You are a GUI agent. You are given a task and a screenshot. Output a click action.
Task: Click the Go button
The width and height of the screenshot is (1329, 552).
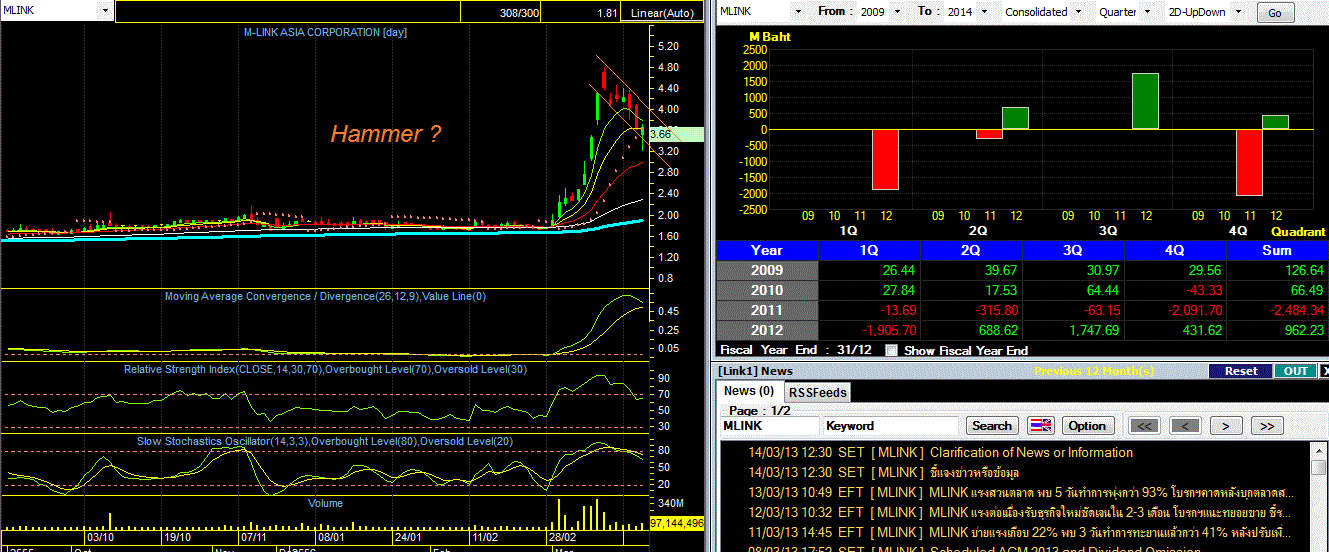(1274, 13)
